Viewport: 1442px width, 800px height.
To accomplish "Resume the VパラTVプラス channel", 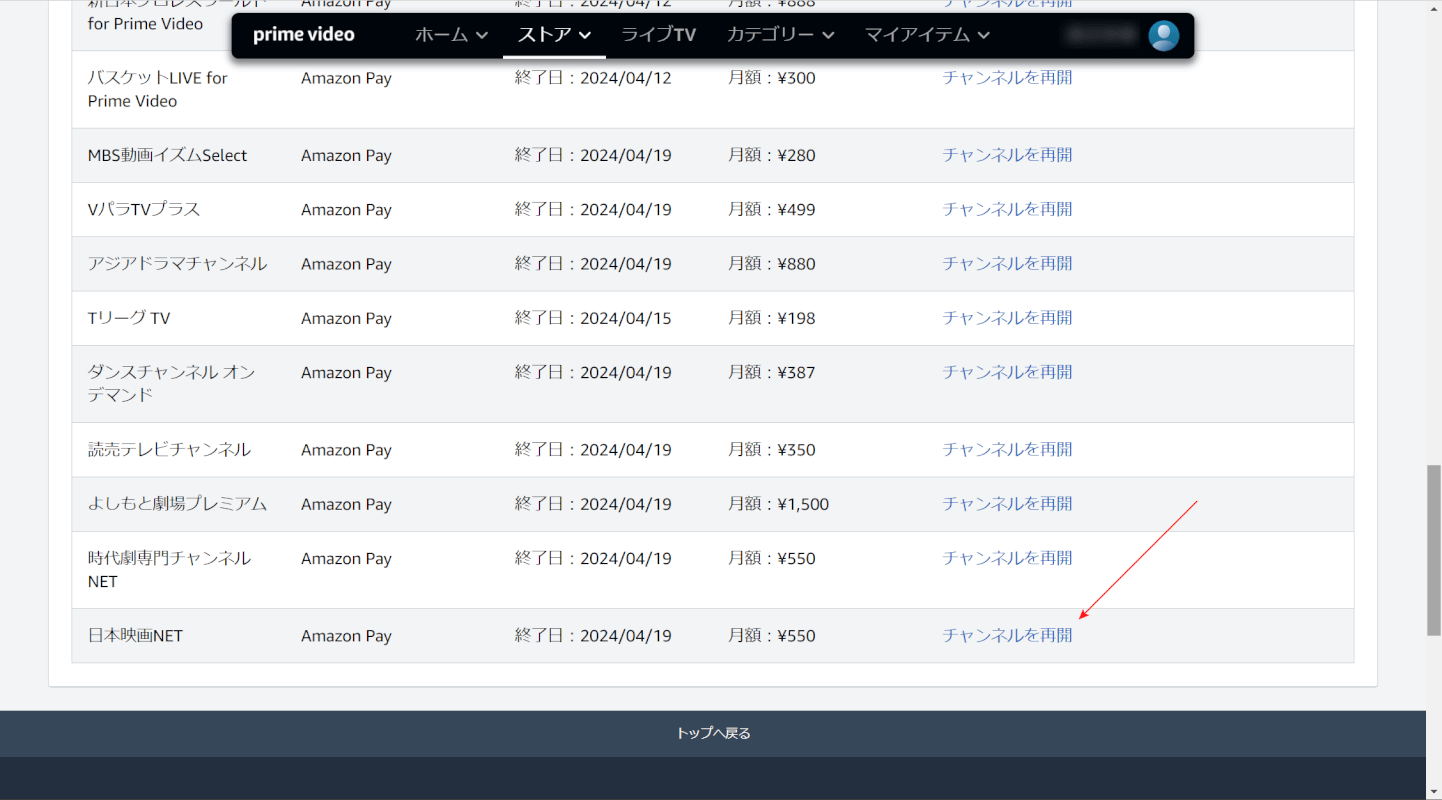I will (x=1007, y=209).
